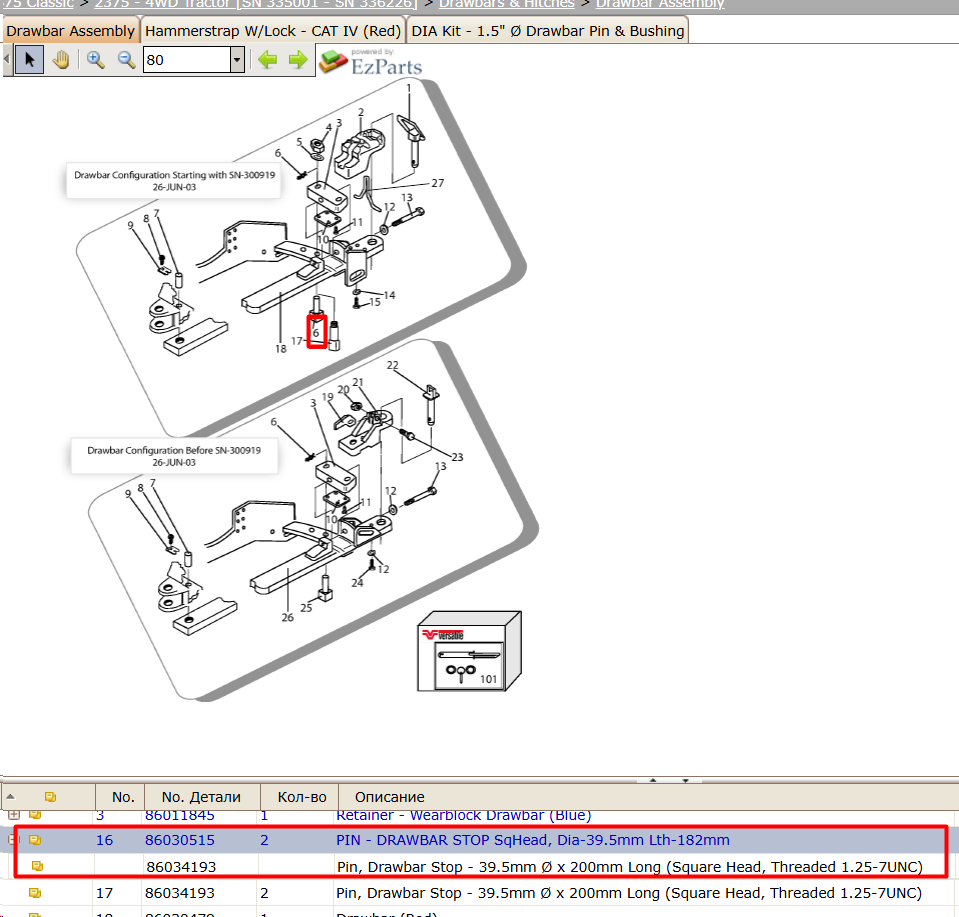This screenshot has height=917, width=959.
Task: Click 'Drawbar Configuration Starting with SN-300919' label
Action: point(174,180)
